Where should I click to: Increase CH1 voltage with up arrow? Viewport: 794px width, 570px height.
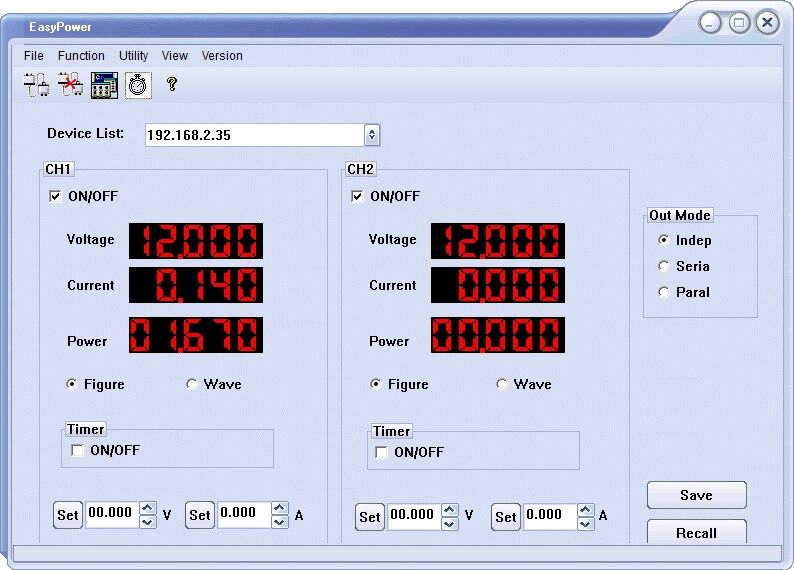tap(148, 508)
